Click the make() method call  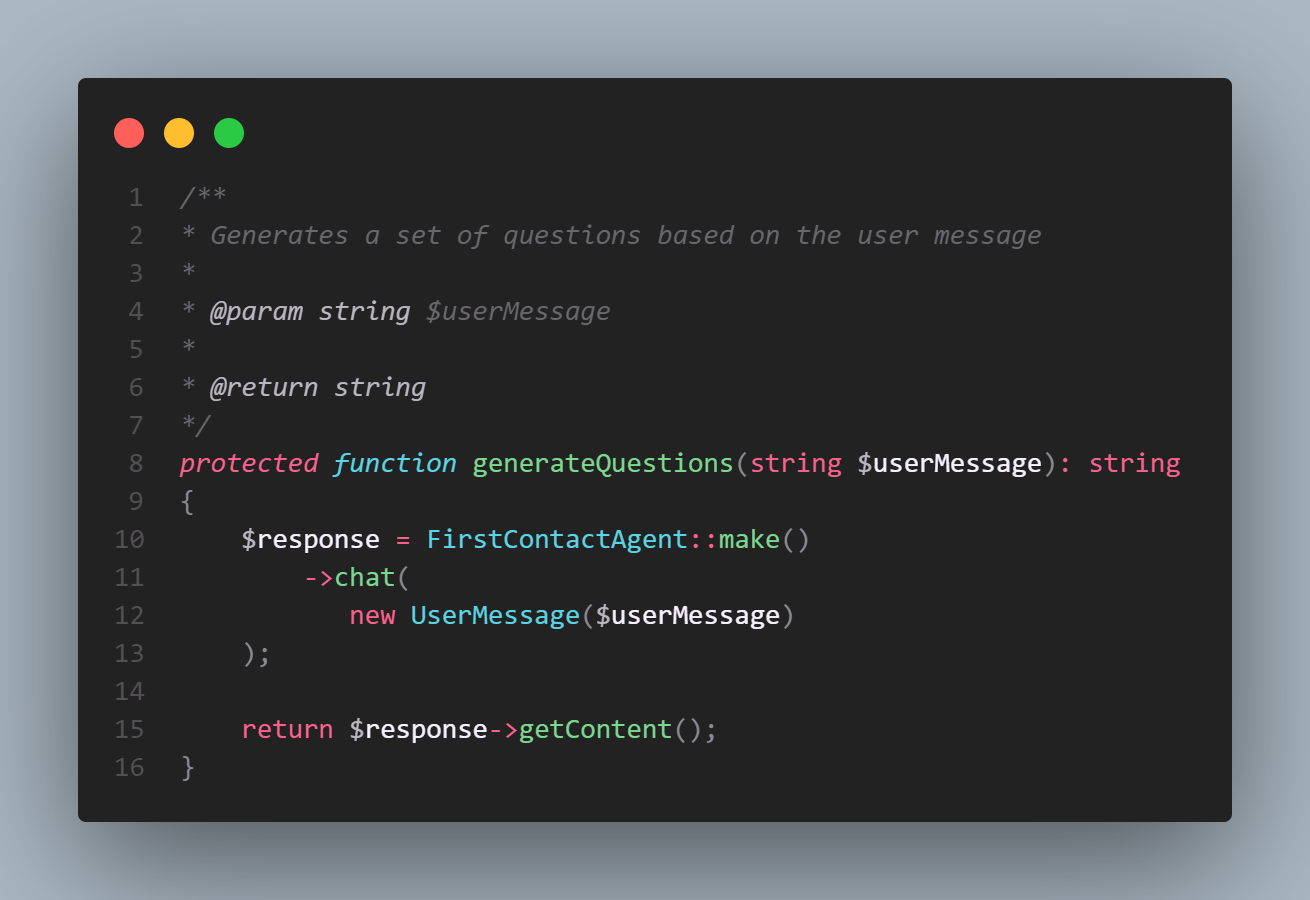tap(764, 540)
